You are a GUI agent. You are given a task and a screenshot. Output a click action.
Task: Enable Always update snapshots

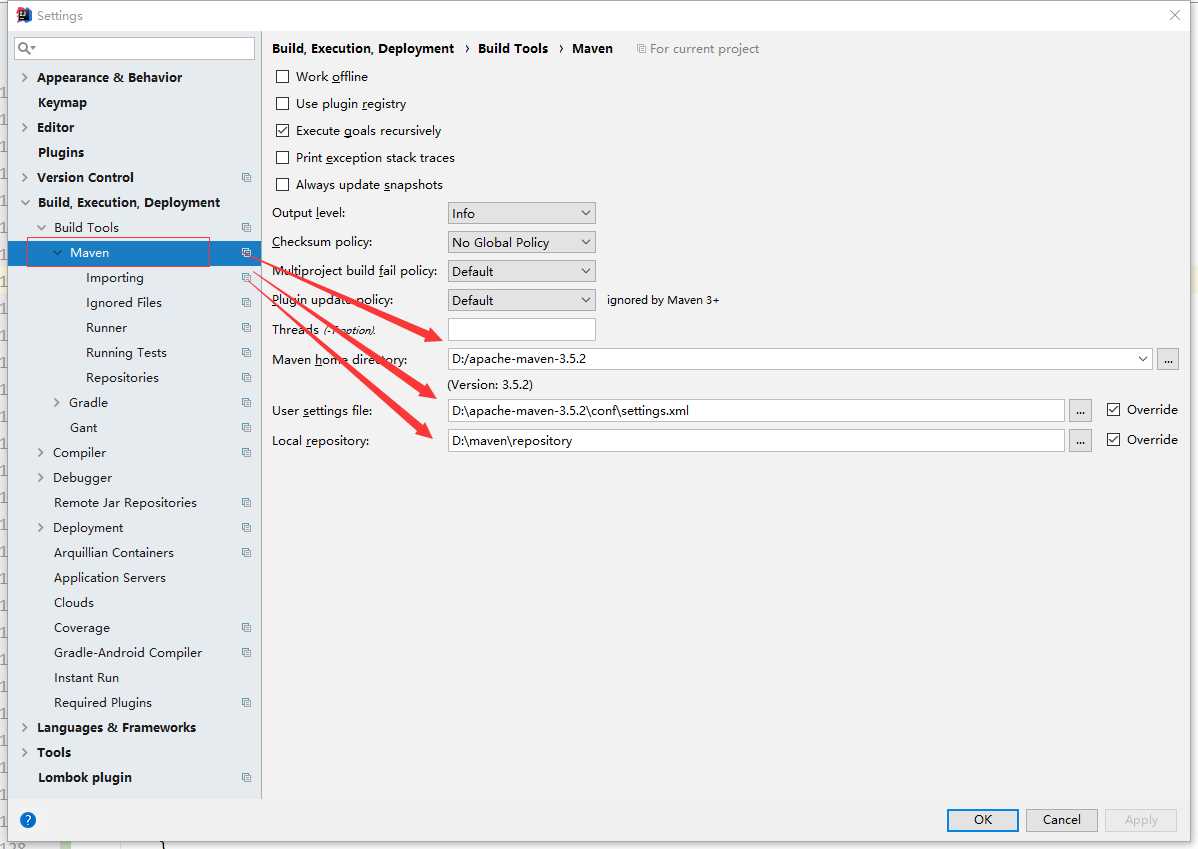pos(283,184)
